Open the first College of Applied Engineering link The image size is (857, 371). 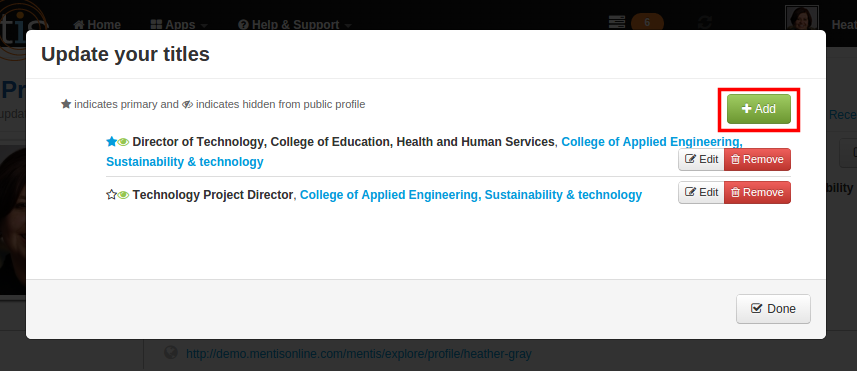pyautogui.click(x=424, y=152)
